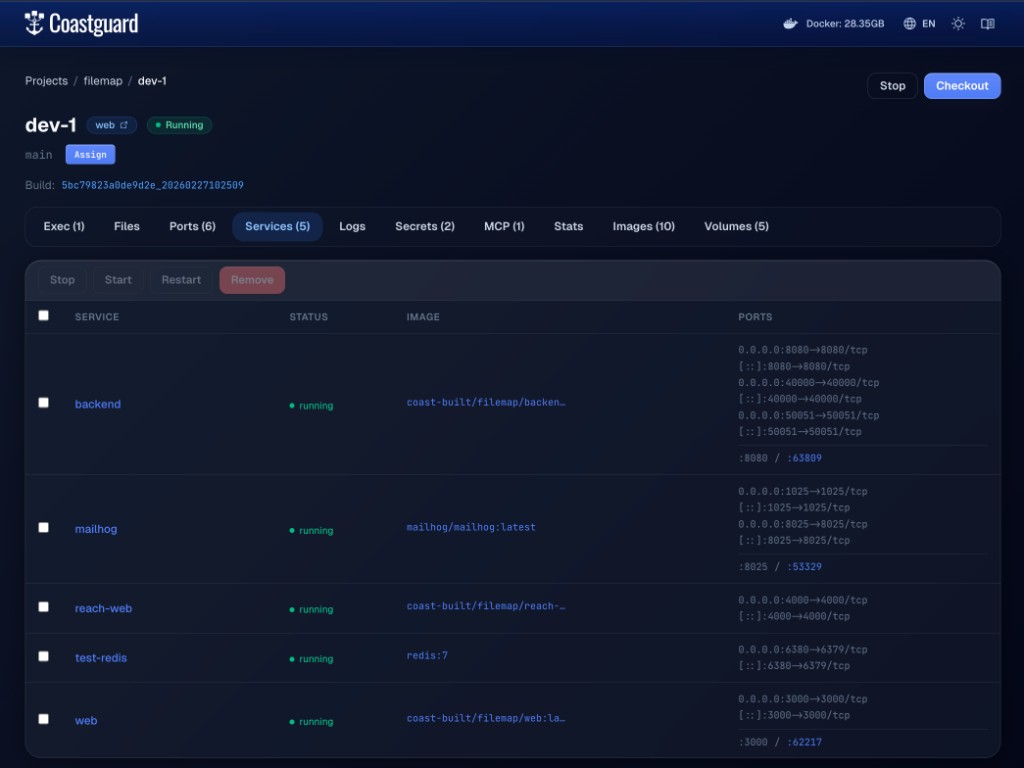Click the services Restart button
The width and height of the screenshot is (1024, 768).
[x=181, y=280]
